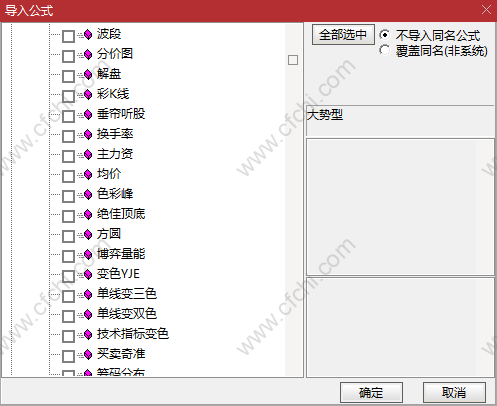Click the formula icon next to 彩K线
The height and width of the screenshot is (406, 497).
[88, 94]
